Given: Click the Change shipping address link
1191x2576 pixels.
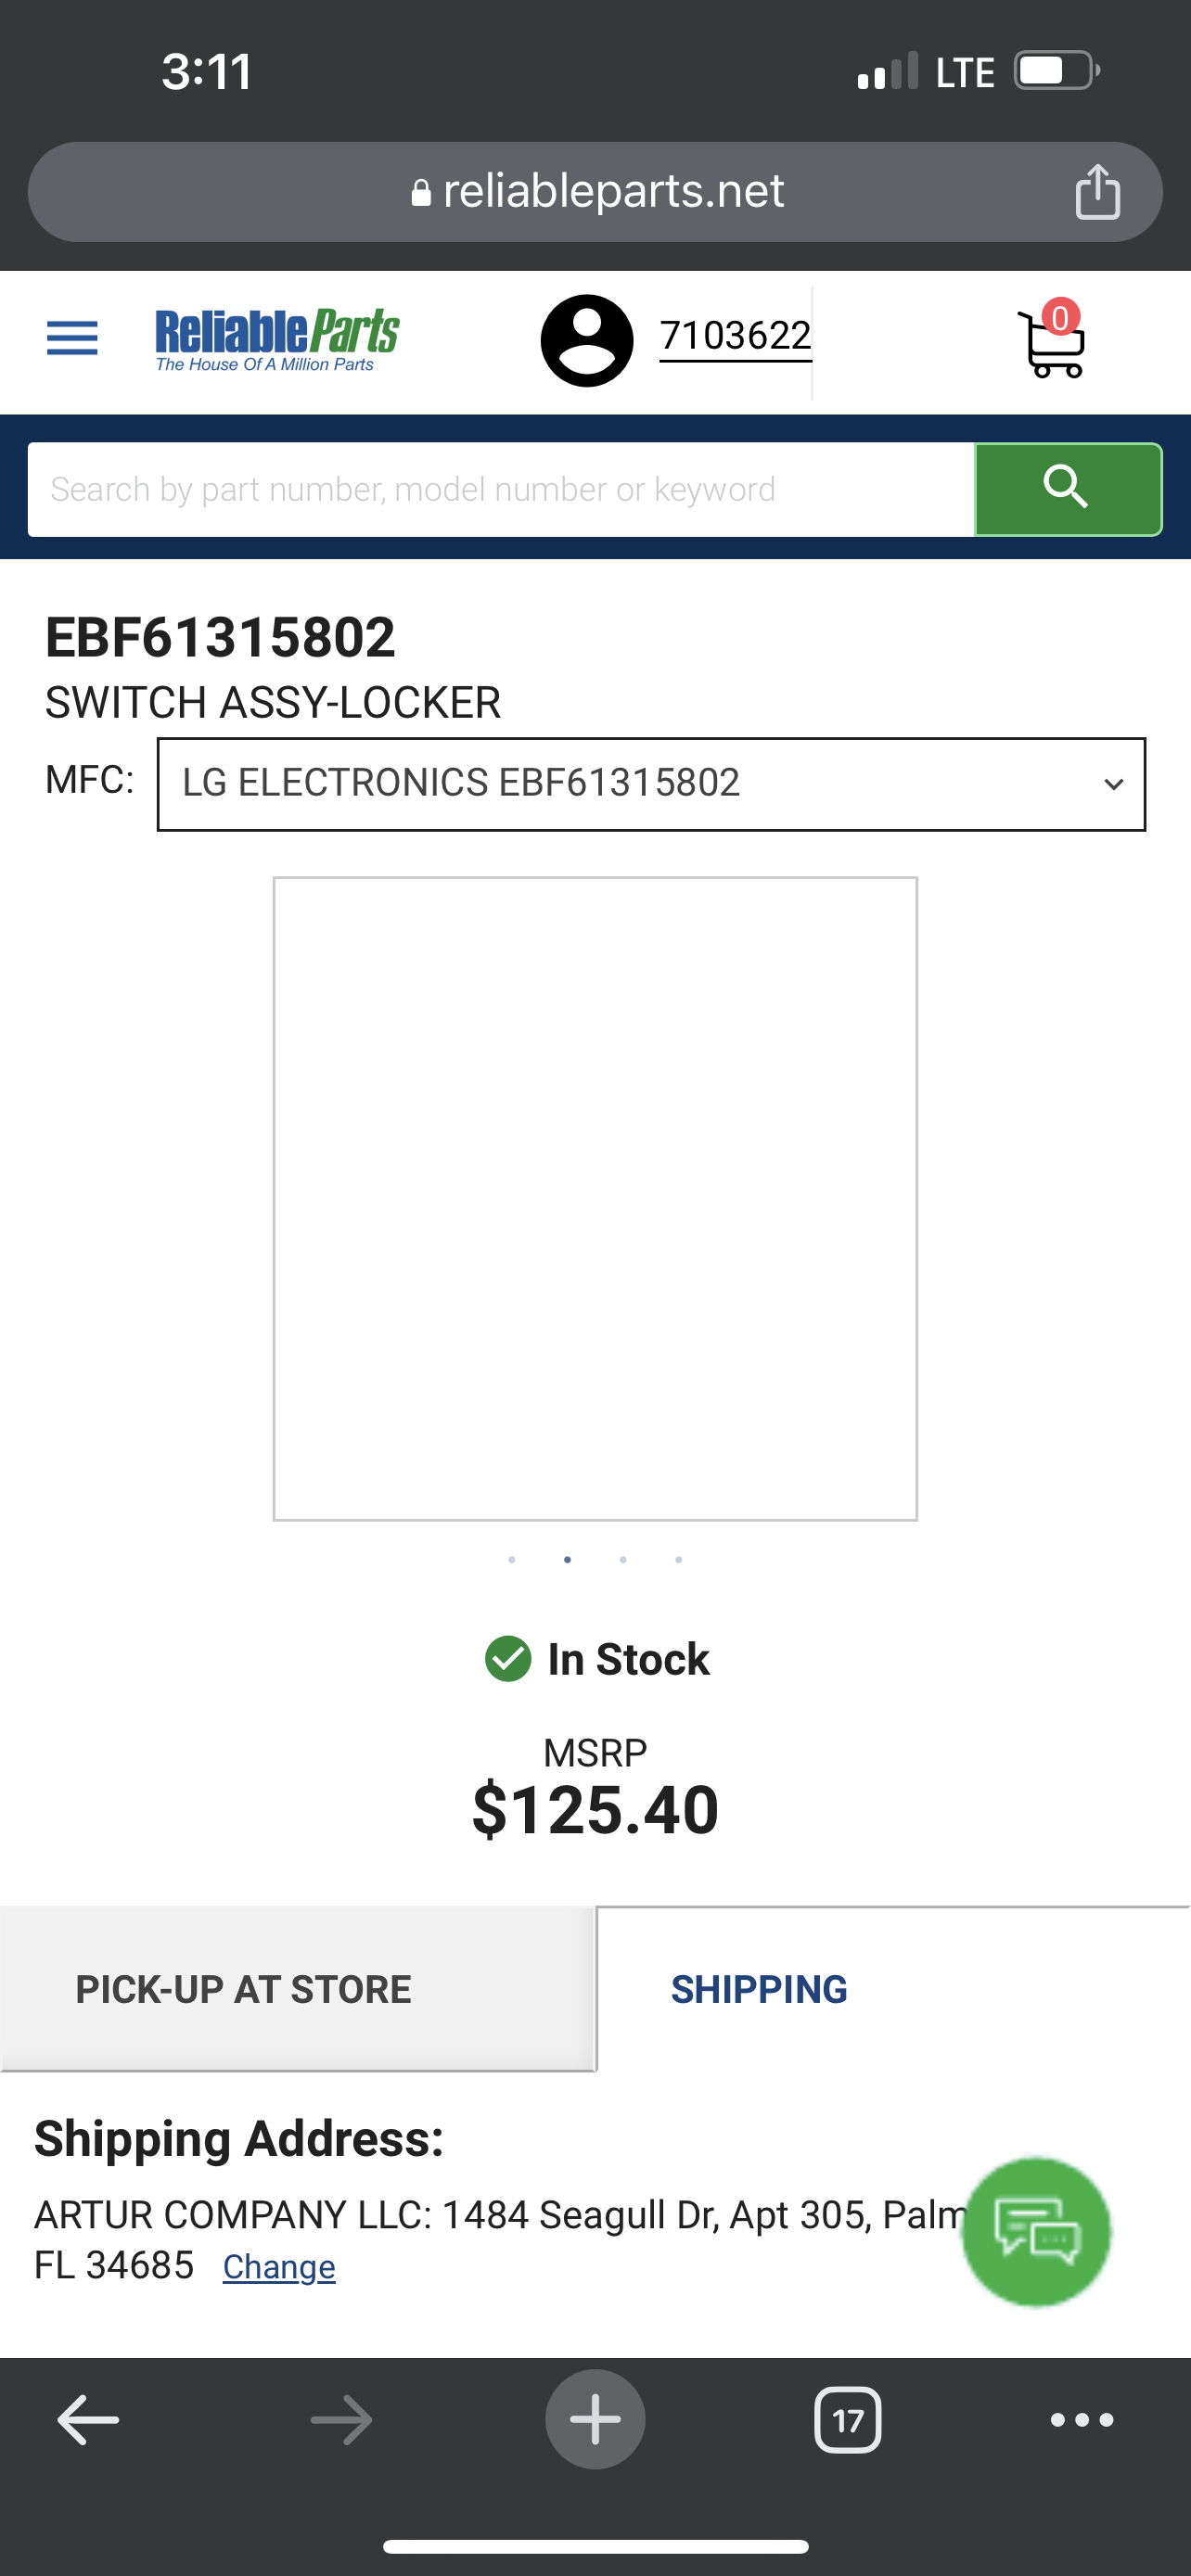Looking at the screenshot, I should (279, 2267).
